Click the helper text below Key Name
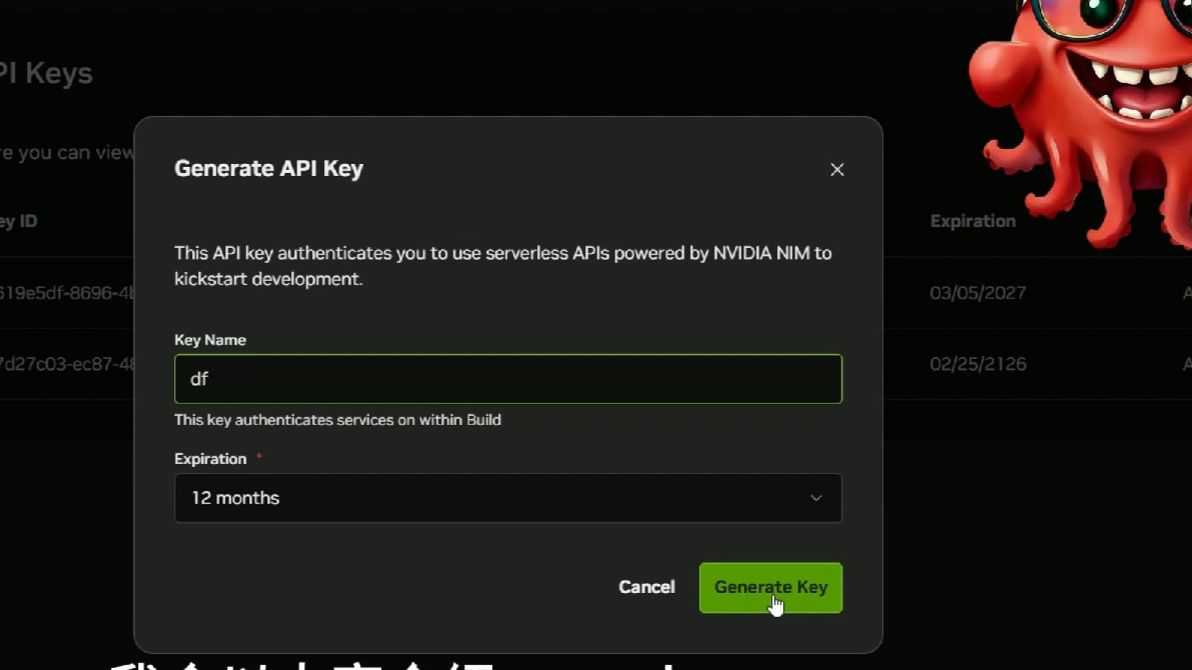Screen dimensions: 1192x670 (337, 420)
